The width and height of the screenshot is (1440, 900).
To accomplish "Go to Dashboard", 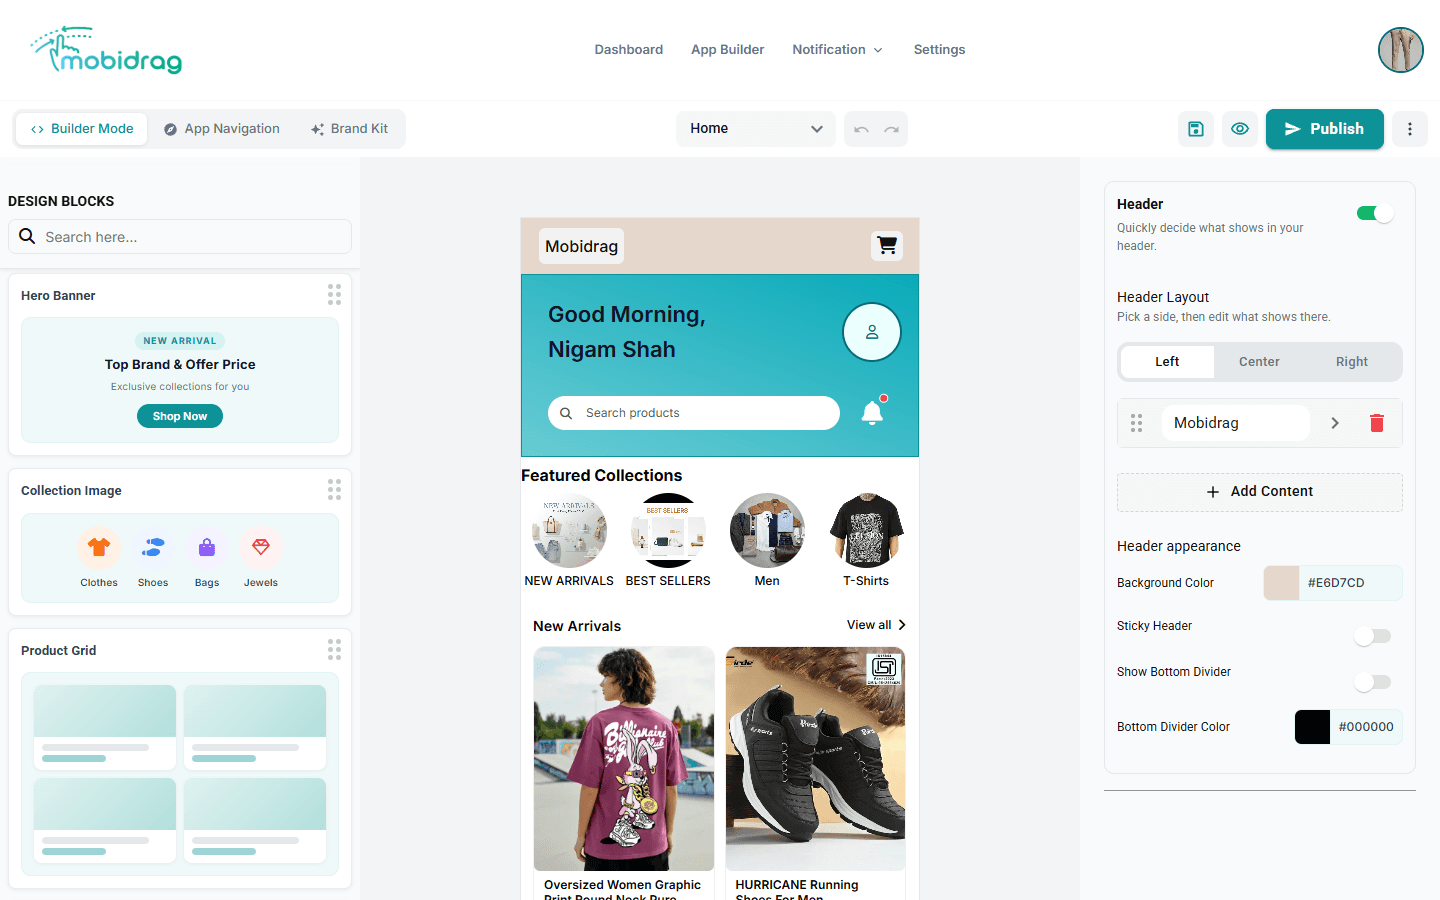I will (x=628, y=50).
